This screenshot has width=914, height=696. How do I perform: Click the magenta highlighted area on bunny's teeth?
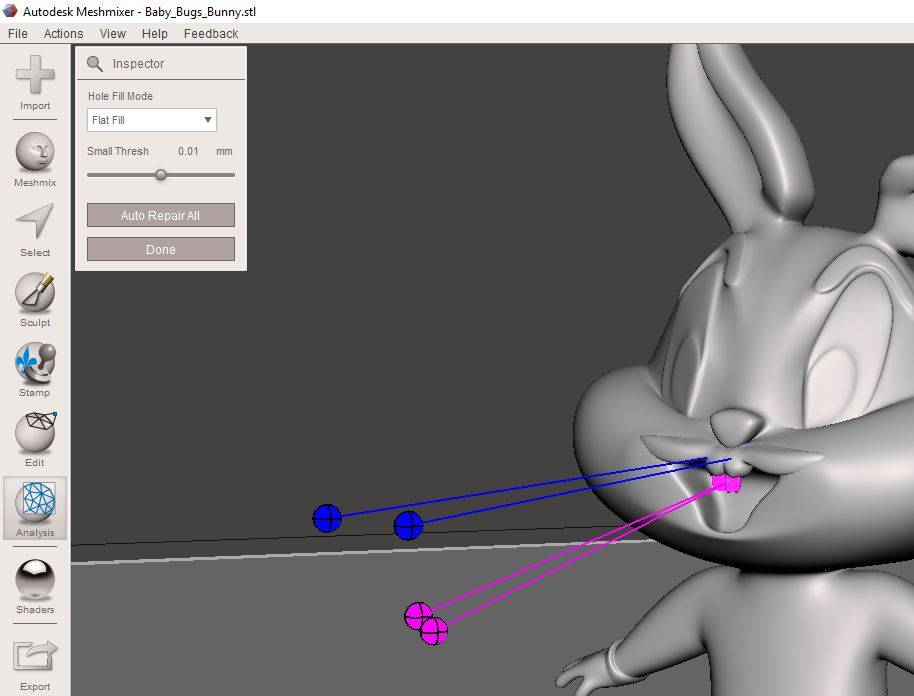(726, 483)
